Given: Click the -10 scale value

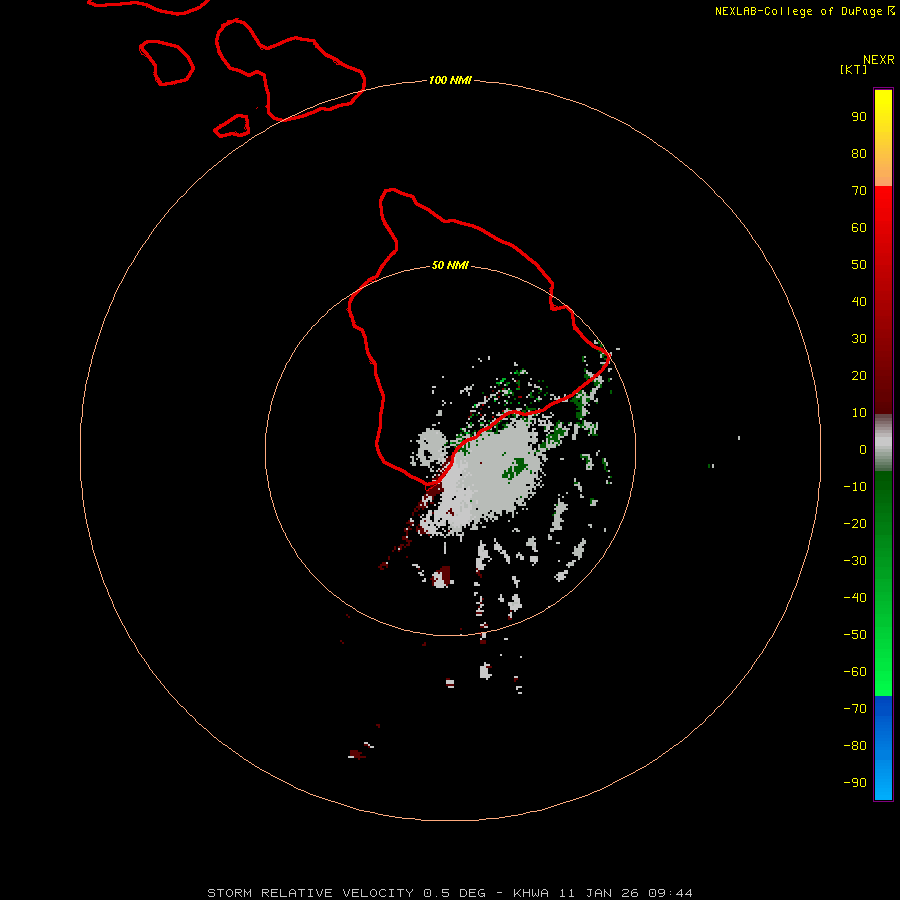Looking at the screenshot, I should click(x=855, y=487).
